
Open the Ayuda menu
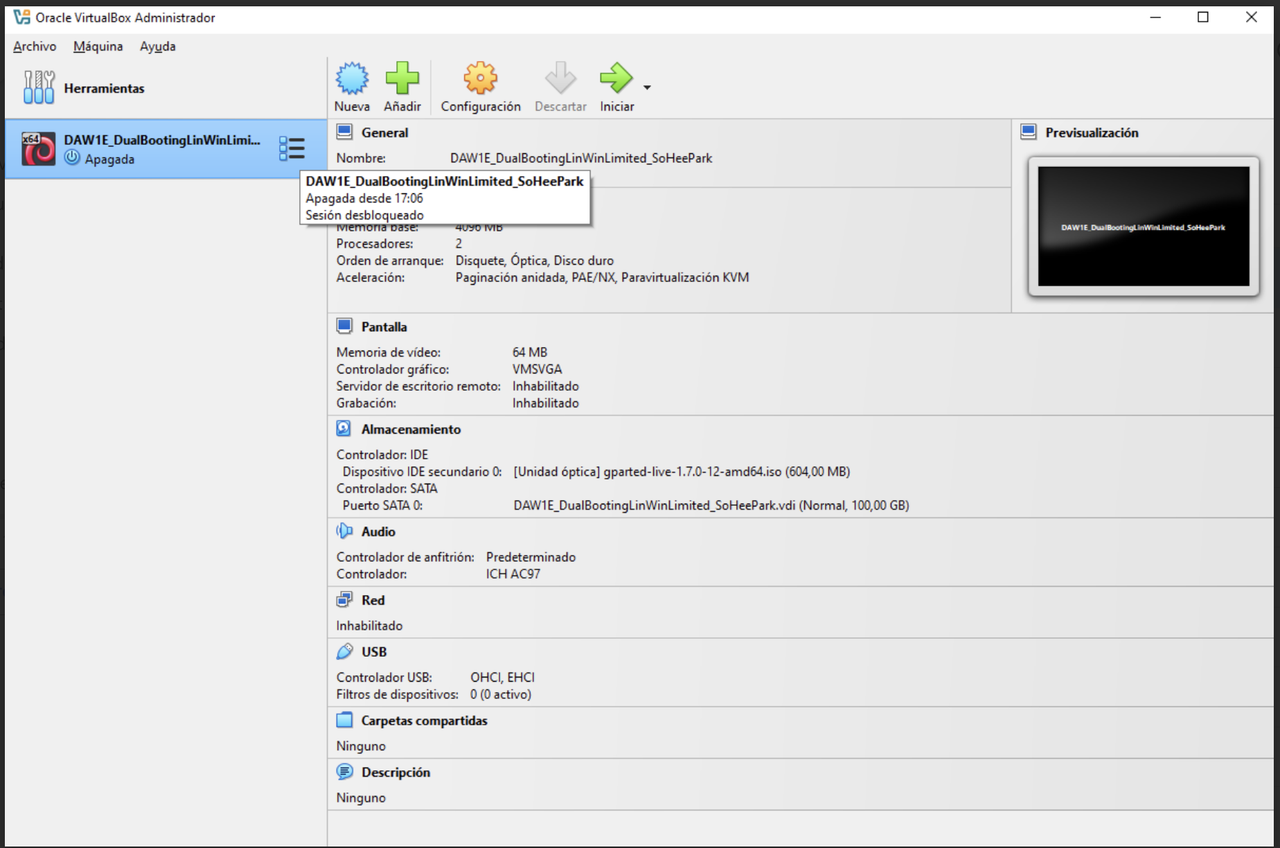(157, 46)
